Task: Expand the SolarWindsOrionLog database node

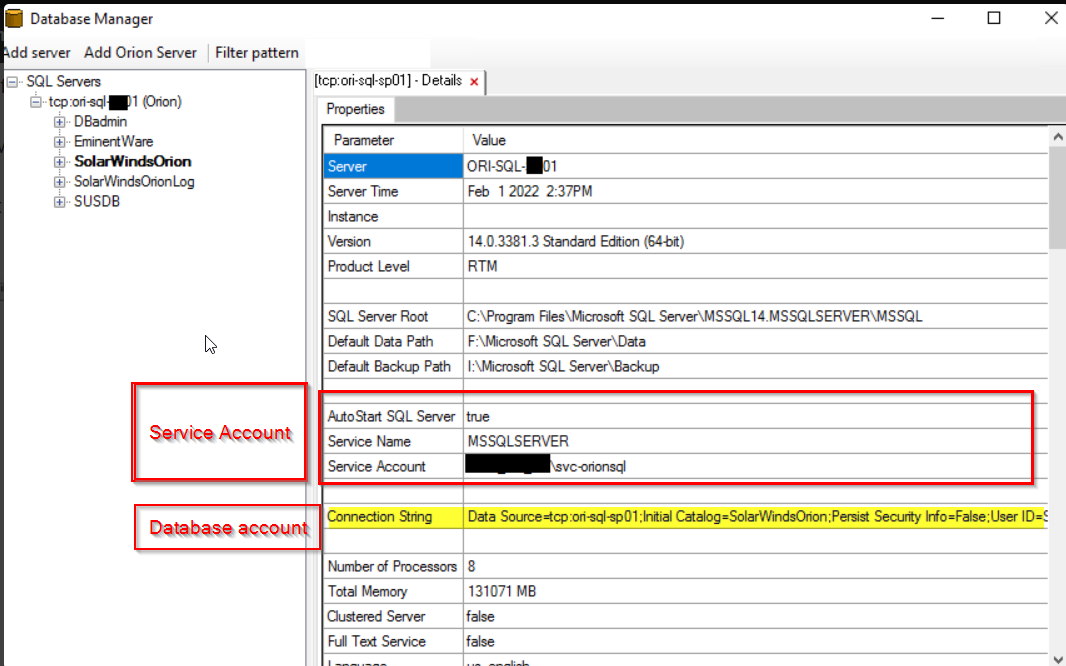Action: click(x=60, y=182)
